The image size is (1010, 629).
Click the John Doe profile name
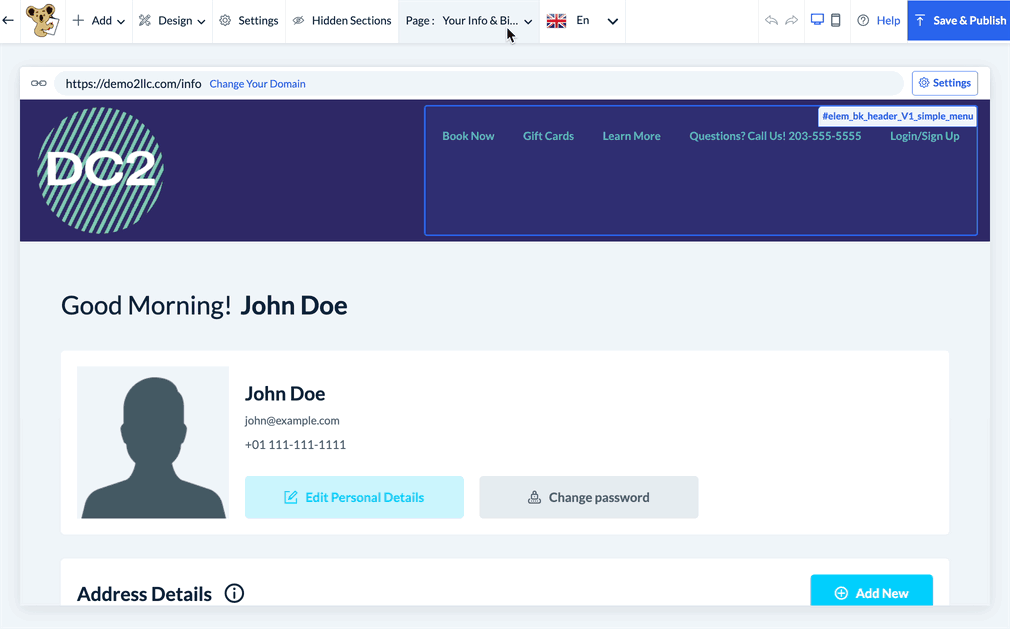click(285, 393)
